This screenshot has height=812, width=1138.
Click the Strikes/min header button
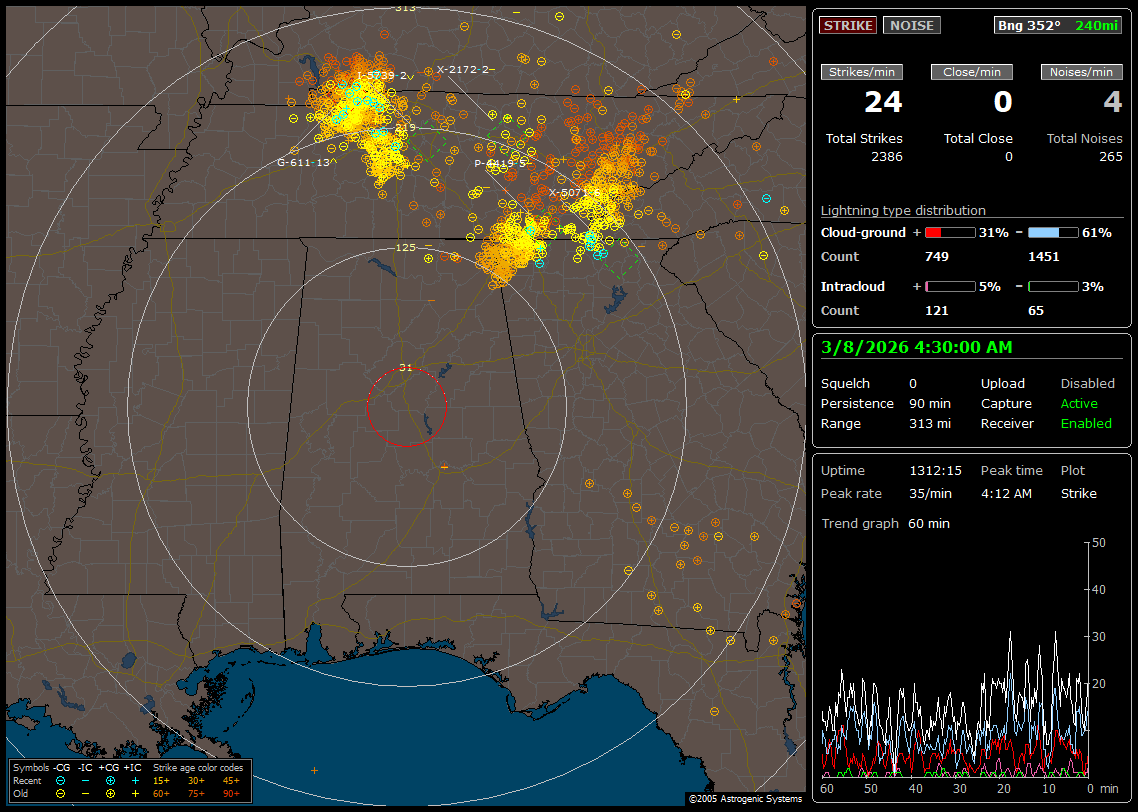[x=862, y=72]
